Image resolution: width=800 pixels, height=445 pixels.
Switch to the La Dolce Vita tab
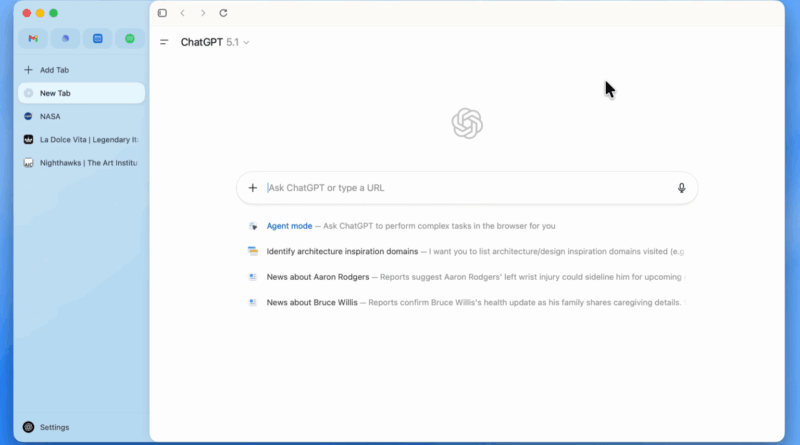click(x=82, y=140)
